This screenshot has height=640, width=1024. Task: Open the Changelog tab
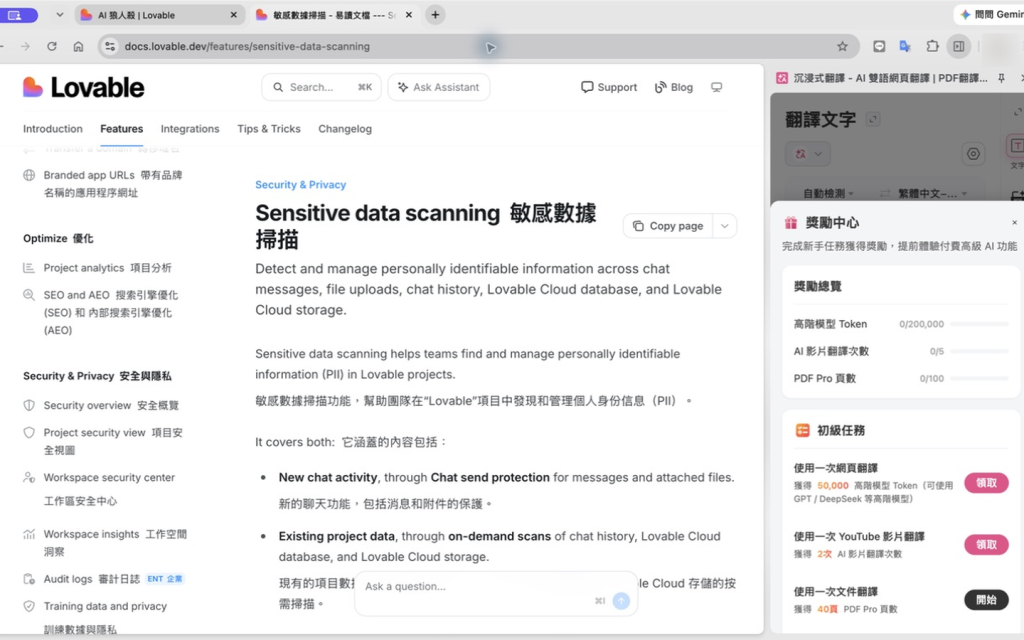coord(345,129)
